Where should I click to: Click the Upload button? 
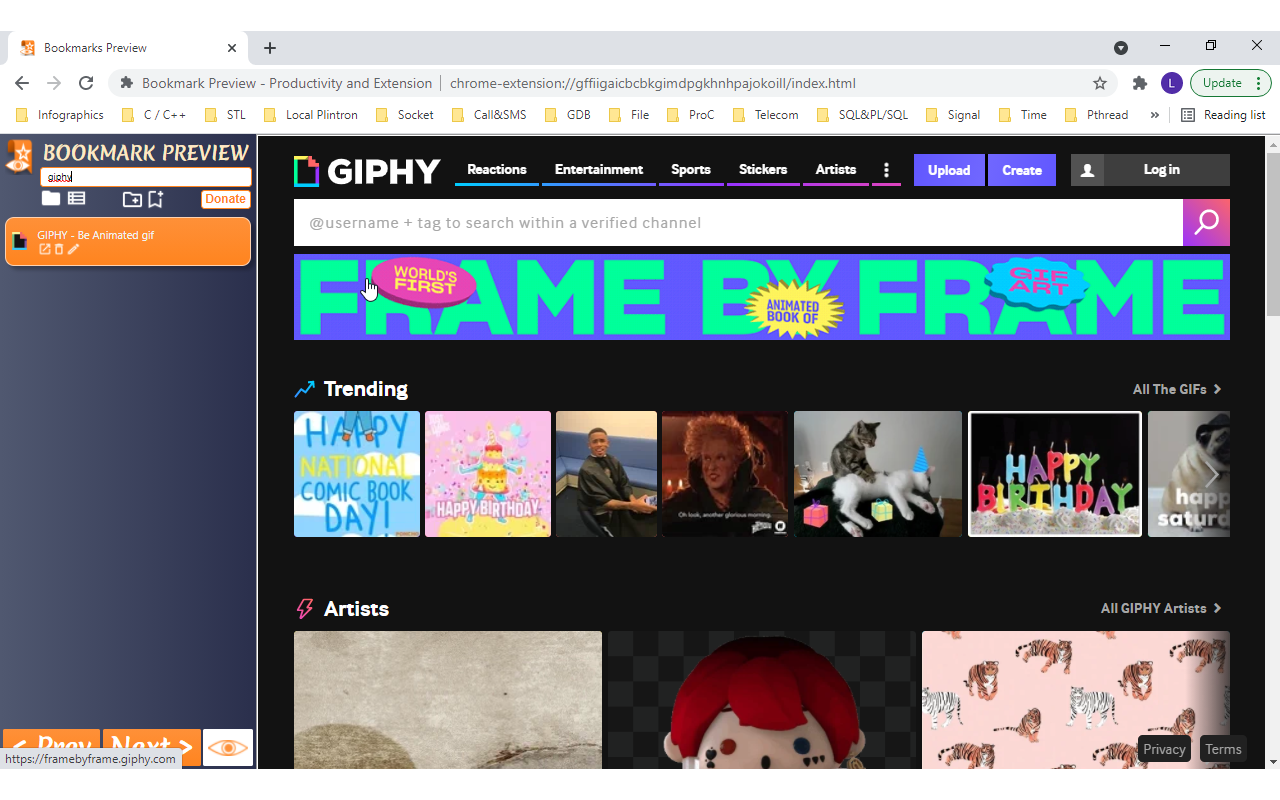coord(948,170)
